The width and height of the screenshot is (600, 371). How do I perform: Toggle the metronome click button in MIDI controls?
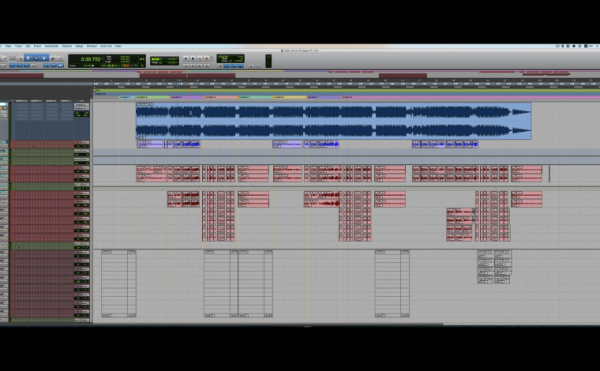pos(227,66)
